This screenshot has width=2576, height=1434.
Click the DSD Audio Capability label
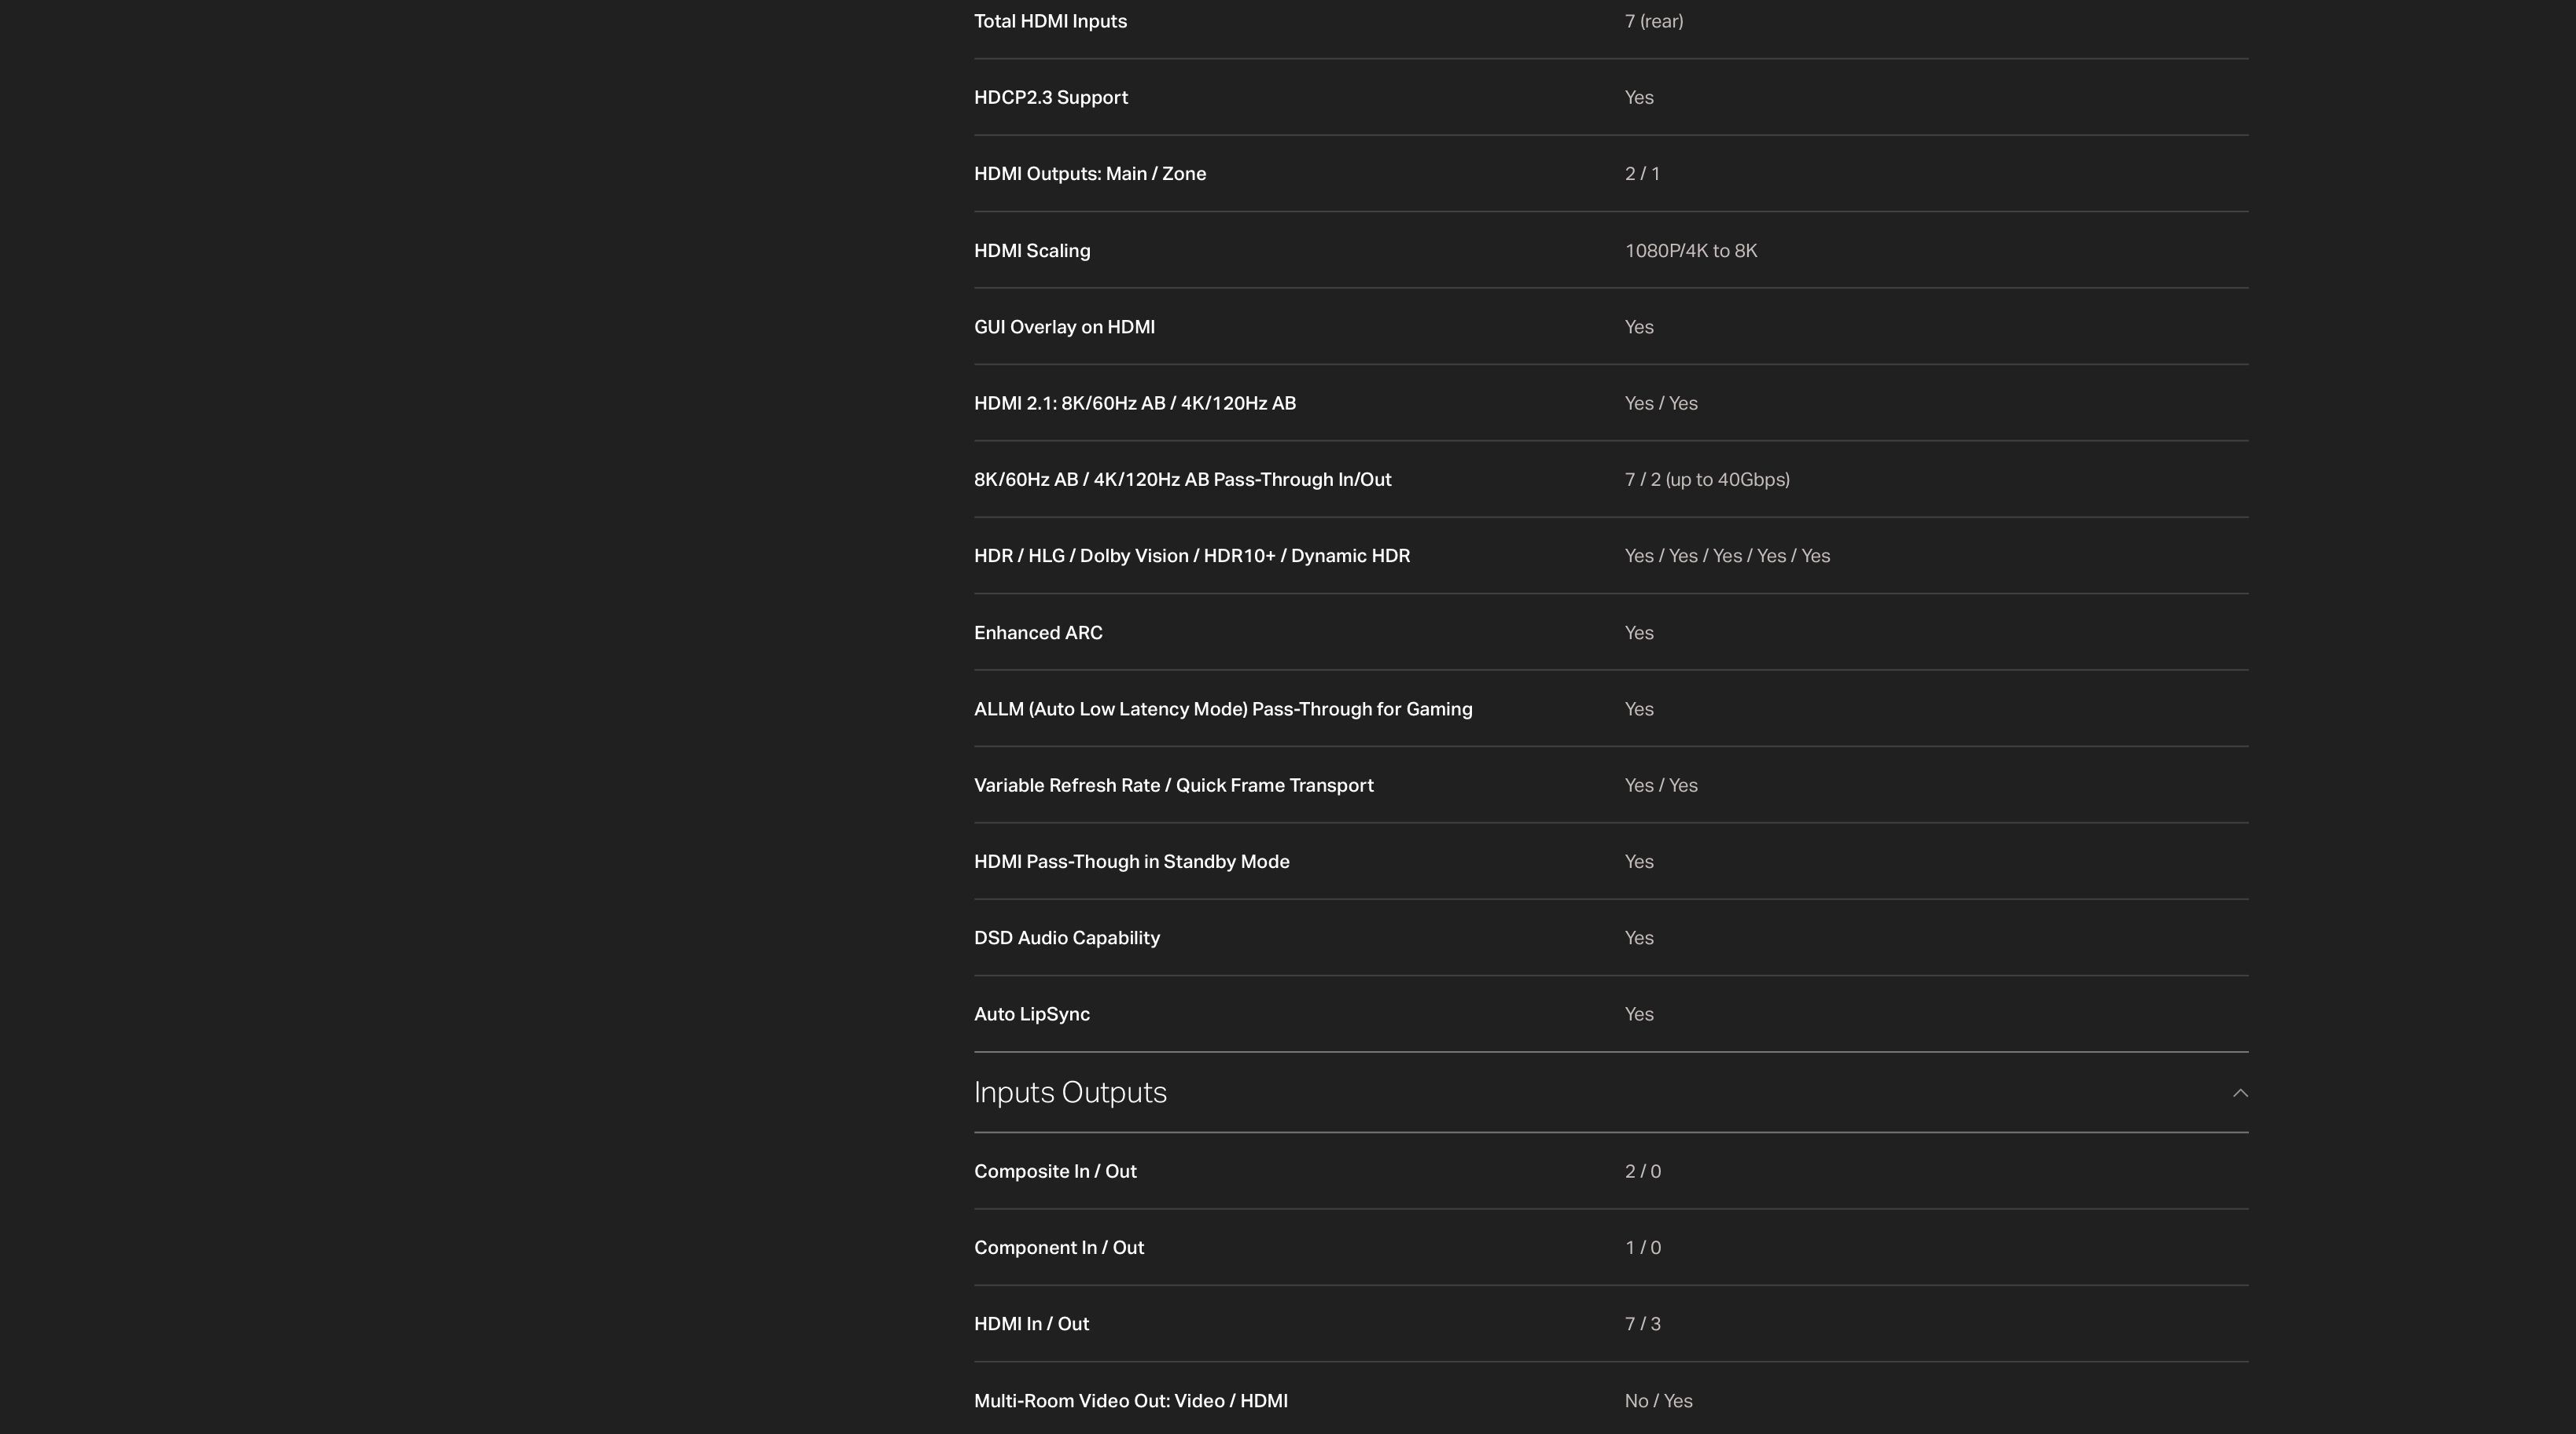[1067, 938]
